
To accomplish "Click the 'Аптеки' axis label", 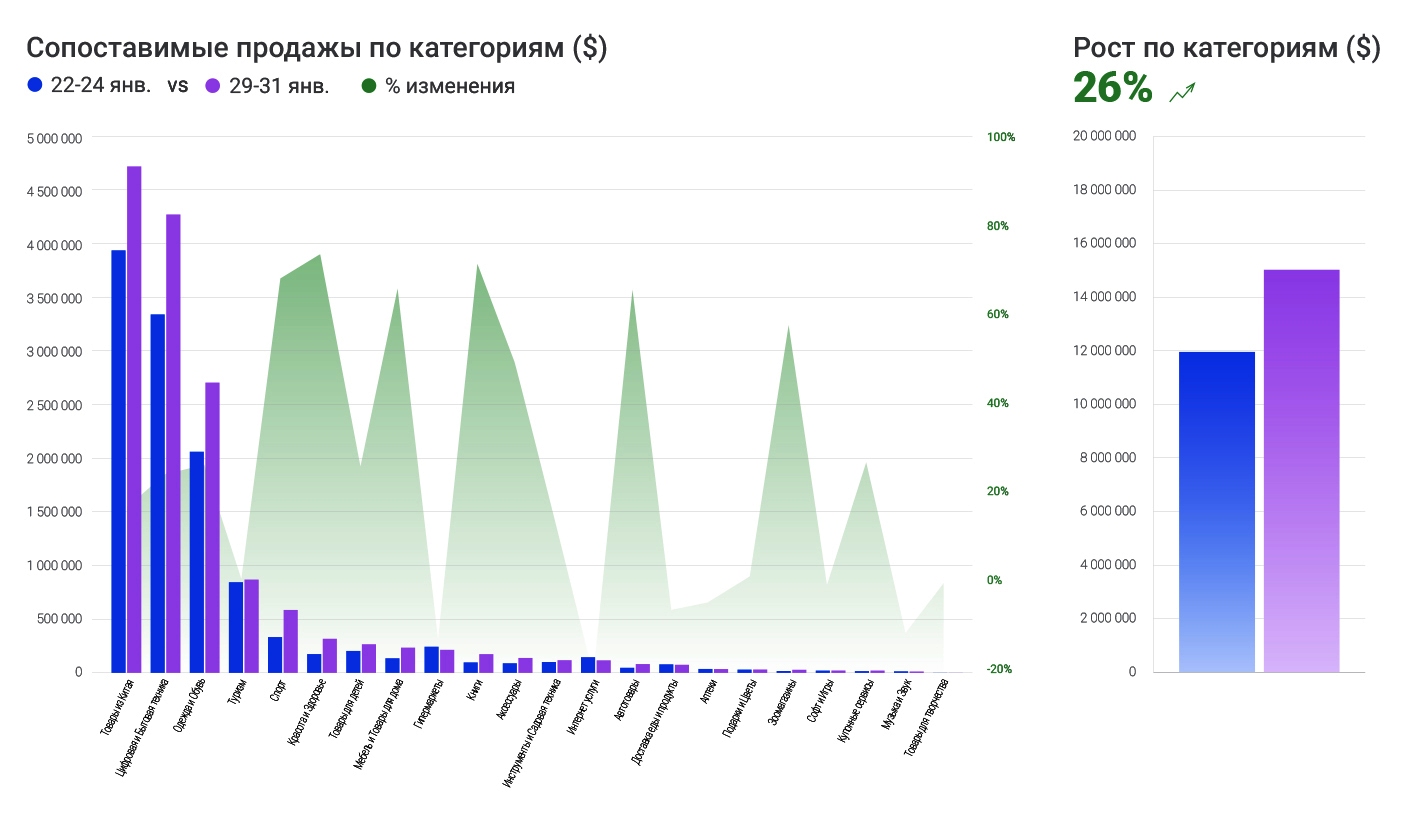I will (x=708, y=692).
